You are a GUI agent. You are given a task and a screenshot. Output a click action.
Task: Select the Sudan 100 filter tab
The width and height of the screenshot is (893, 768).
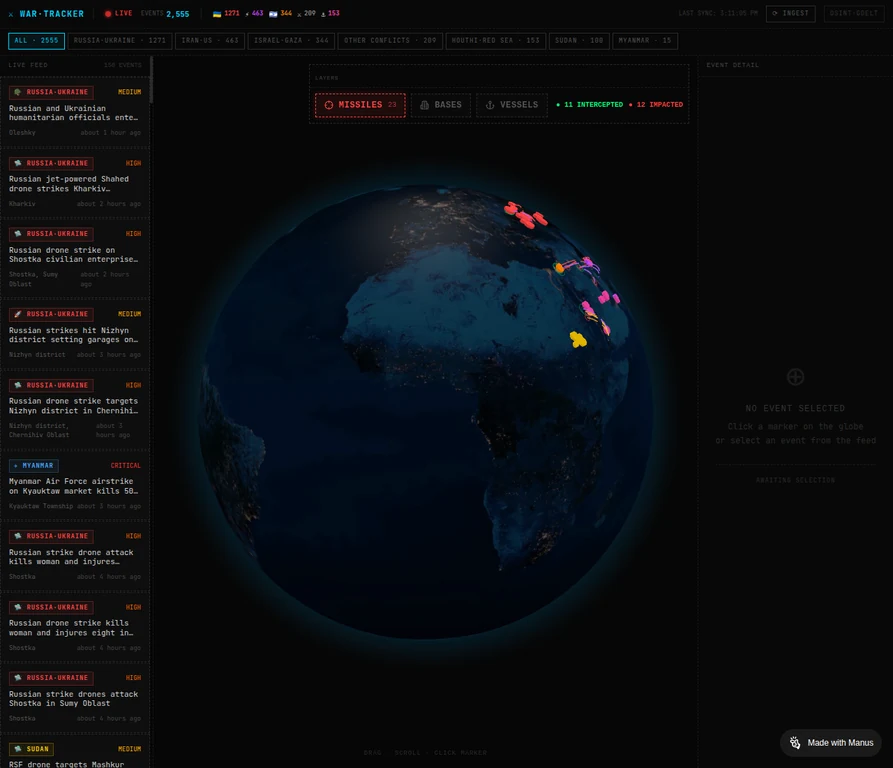coord(579,40)
